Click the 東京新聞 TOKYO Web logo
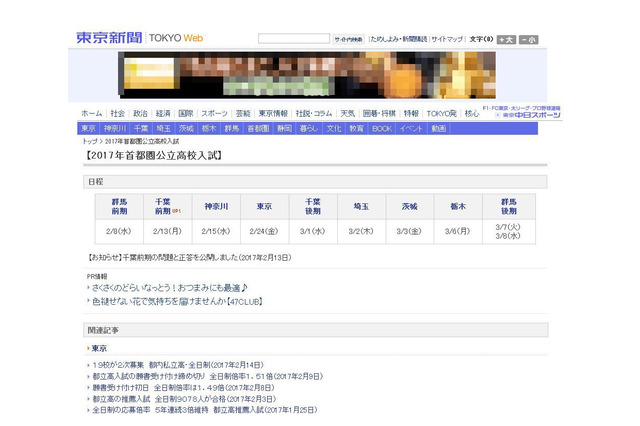This screenshot has width=640, height=426. click(140, 38)
